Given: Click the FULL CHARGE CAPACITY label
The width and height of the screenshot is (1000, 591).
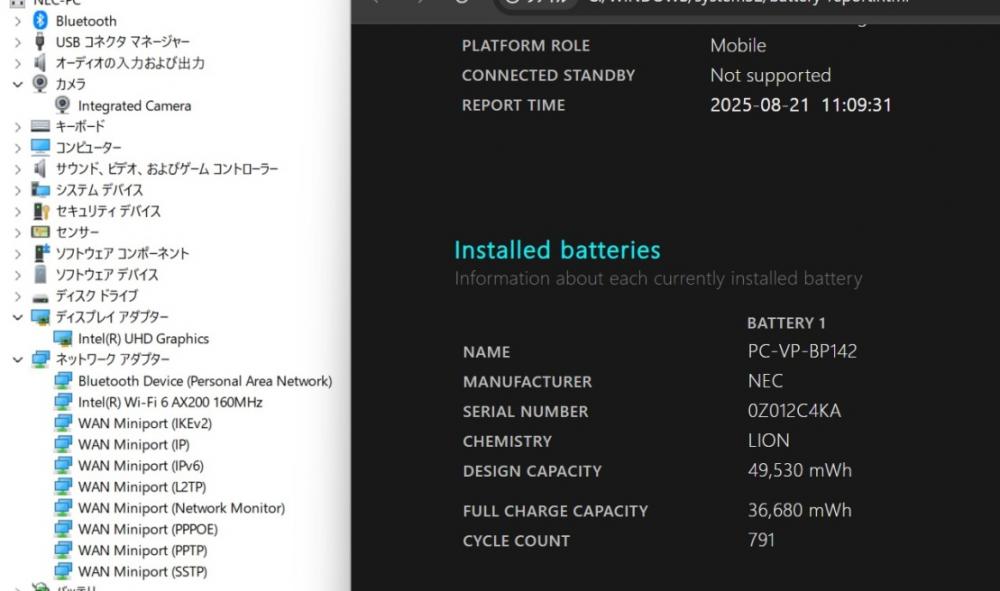Looking at the screenshot, I should point(555,511).
